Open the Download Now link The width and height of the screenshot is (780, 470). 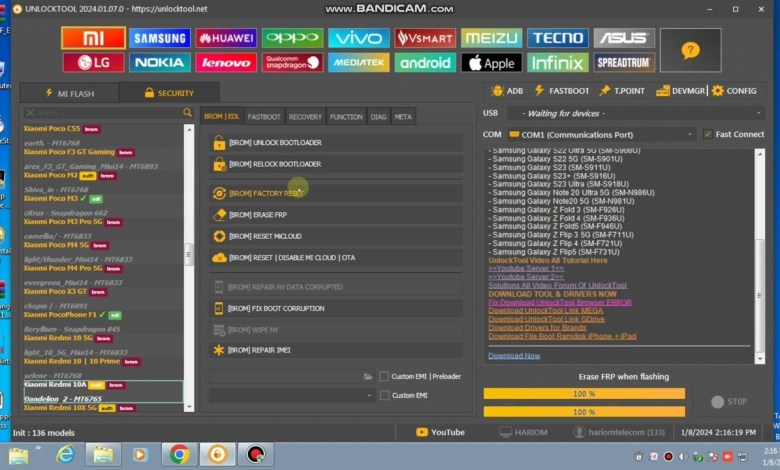[514, 355]
